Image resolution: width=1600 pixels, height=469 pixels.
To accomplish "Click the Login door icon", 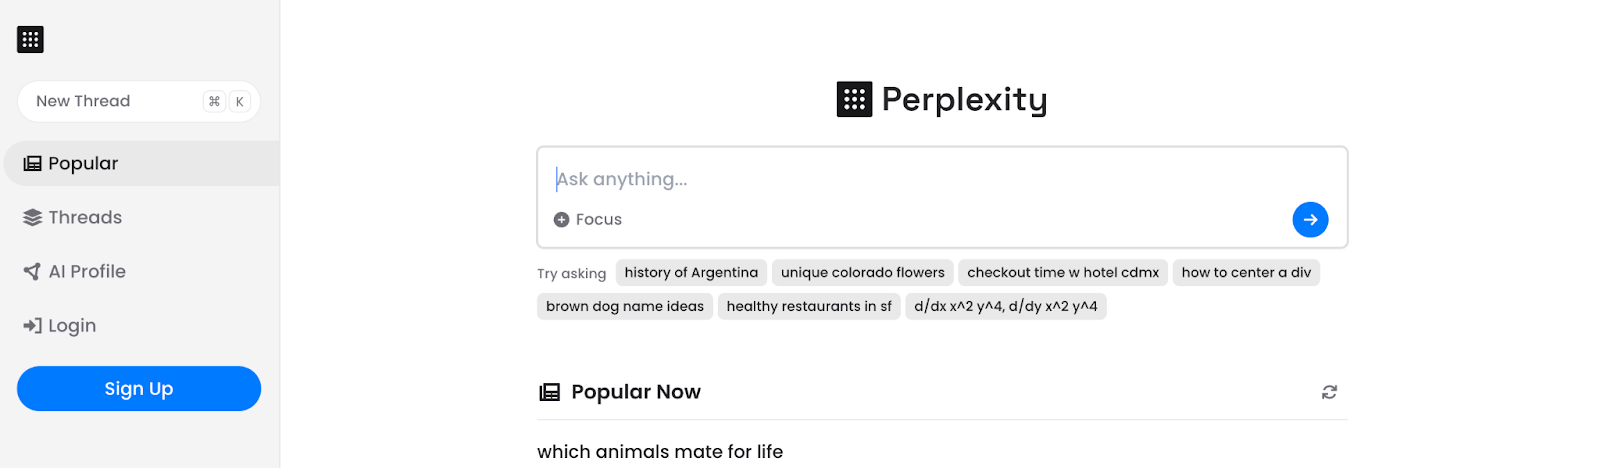I will pos(33,326).
